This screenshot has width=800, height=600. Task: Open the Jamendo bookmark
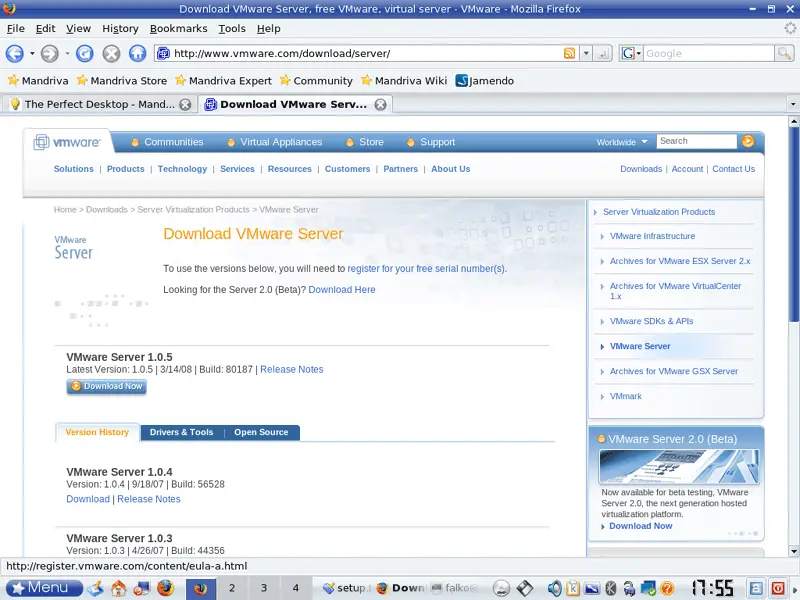pos(485,81)
